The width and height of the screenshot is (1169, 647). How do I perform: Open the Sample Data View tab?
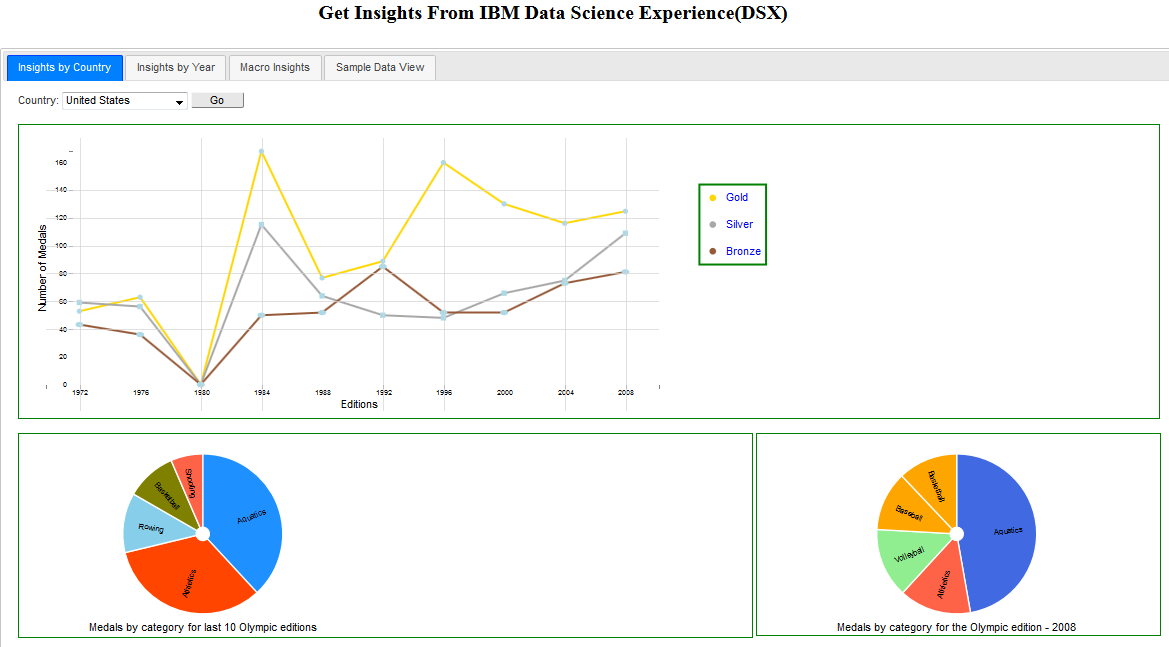click(x=380, y=68)
